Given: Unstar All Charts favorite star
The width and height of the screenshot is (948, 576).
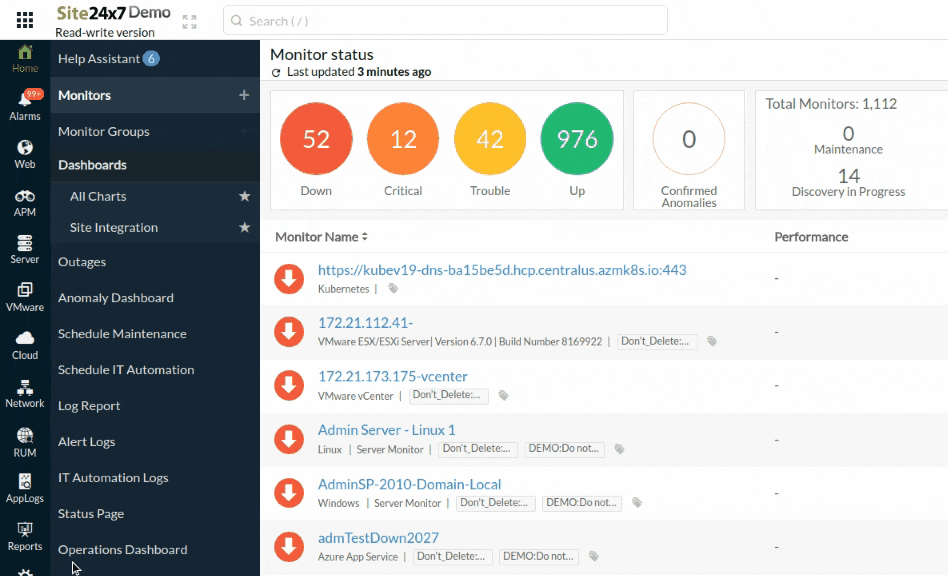Looking at the screenshot, I should pos(244,196).
